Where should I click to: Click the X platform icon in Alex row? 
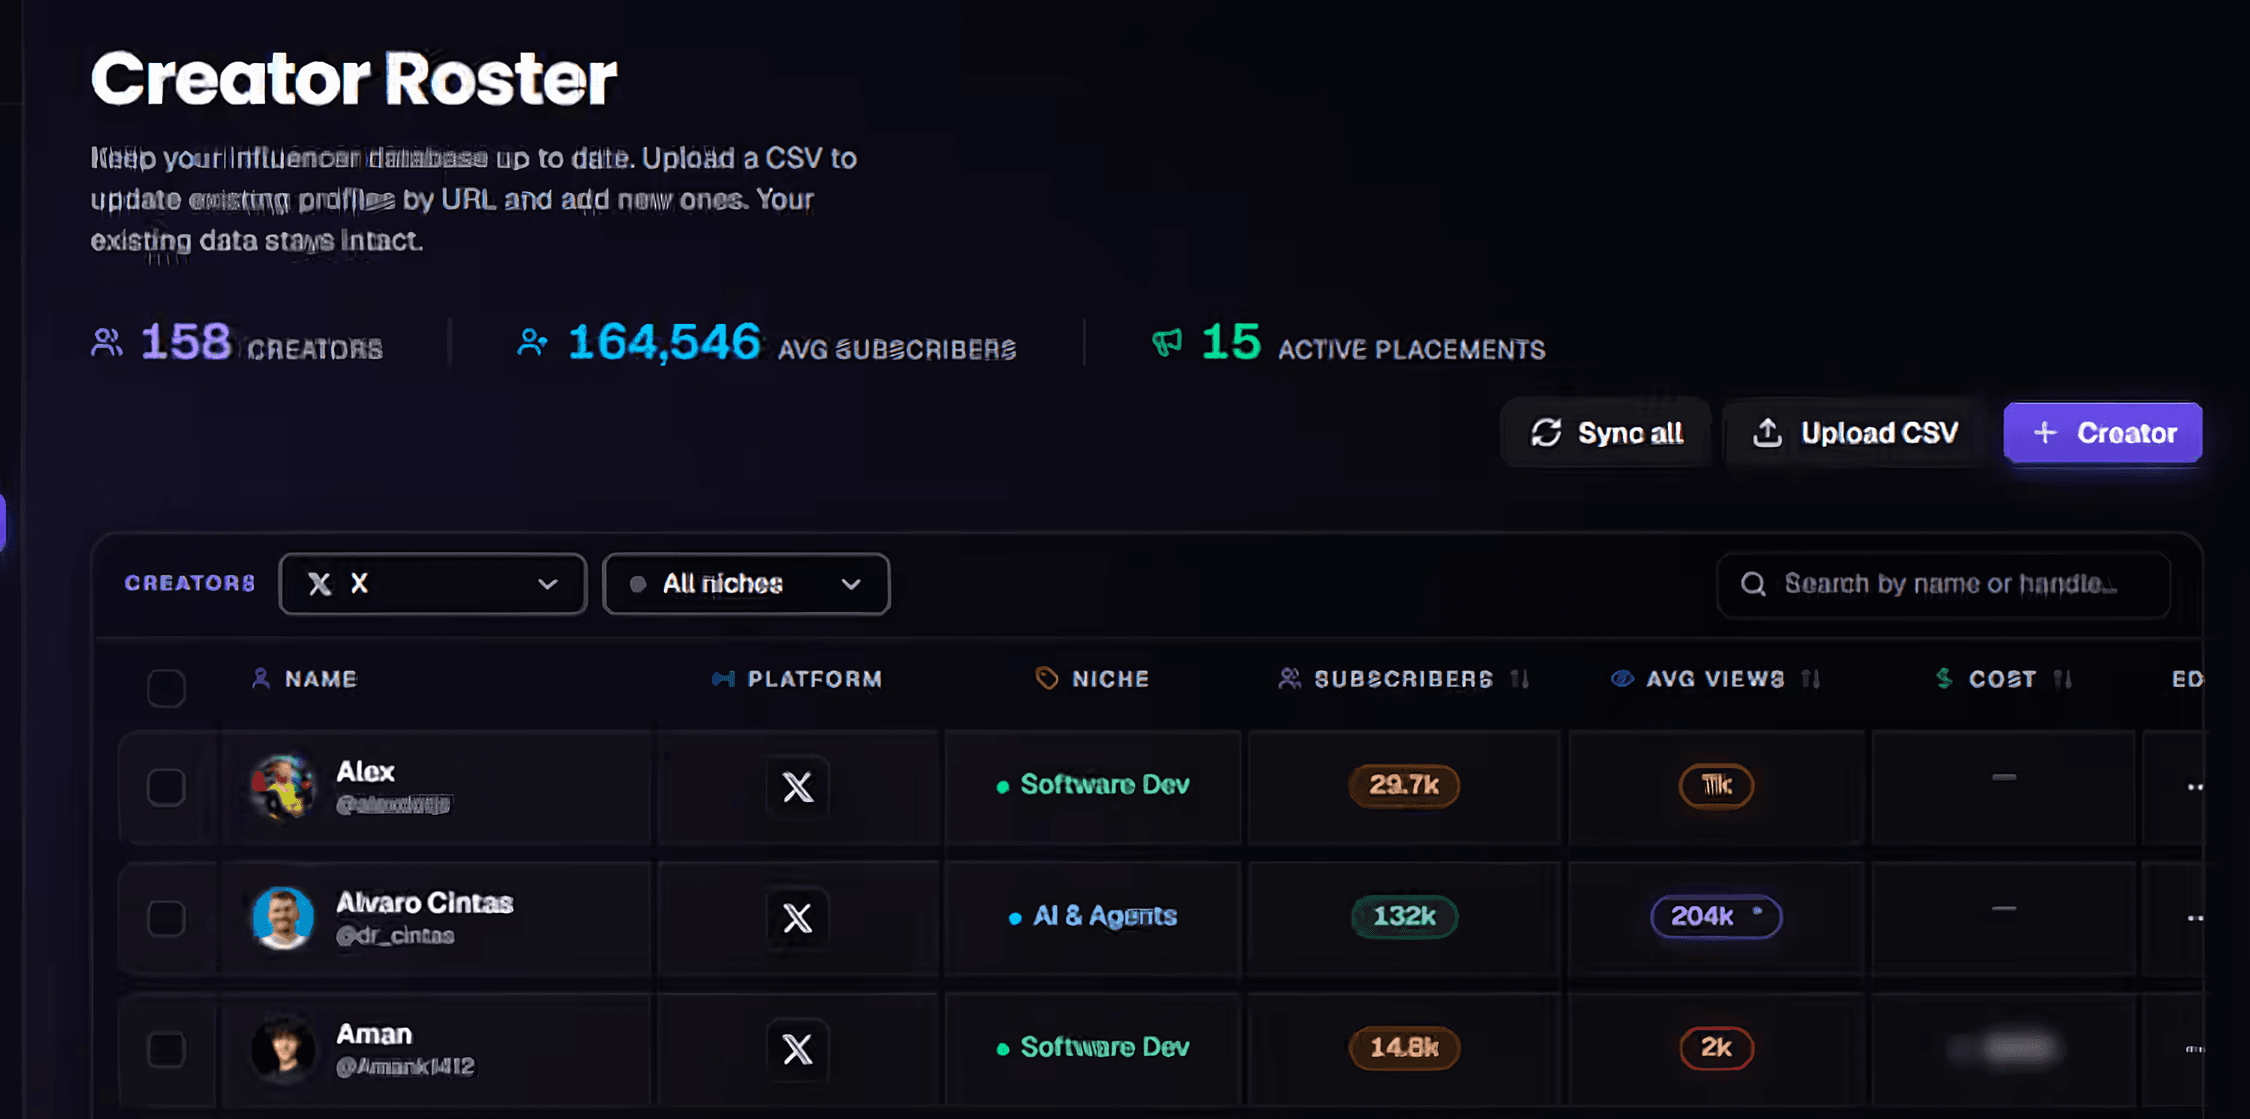[x=797, y=787]
